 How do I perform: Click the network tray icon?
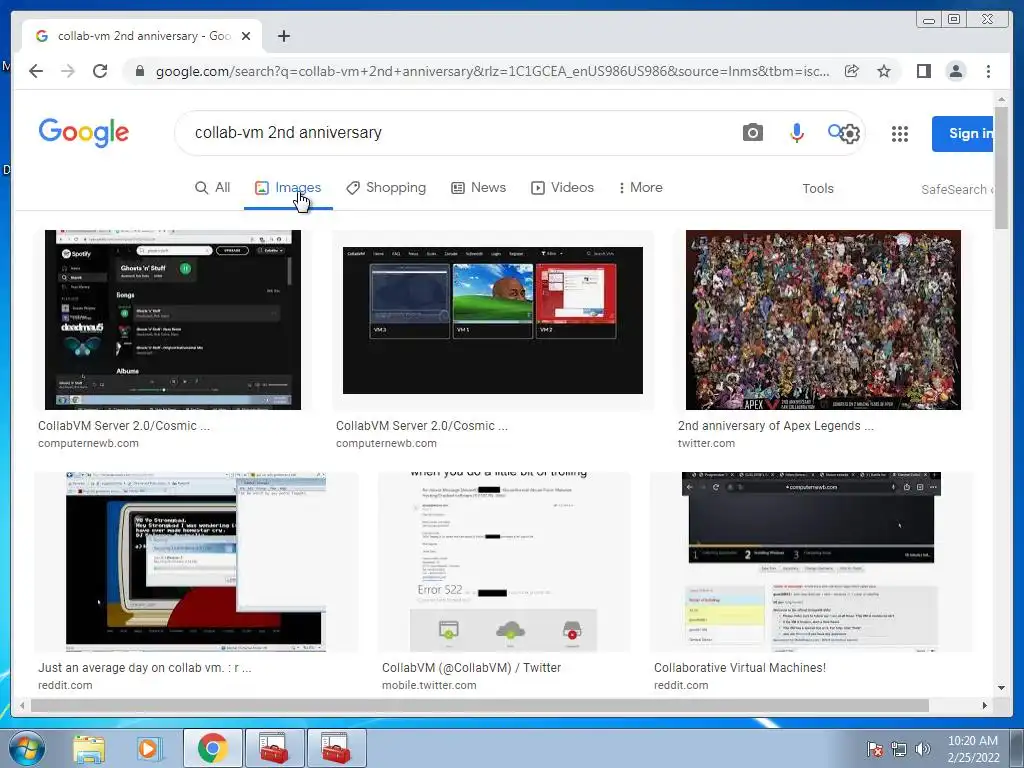(899, 750)
